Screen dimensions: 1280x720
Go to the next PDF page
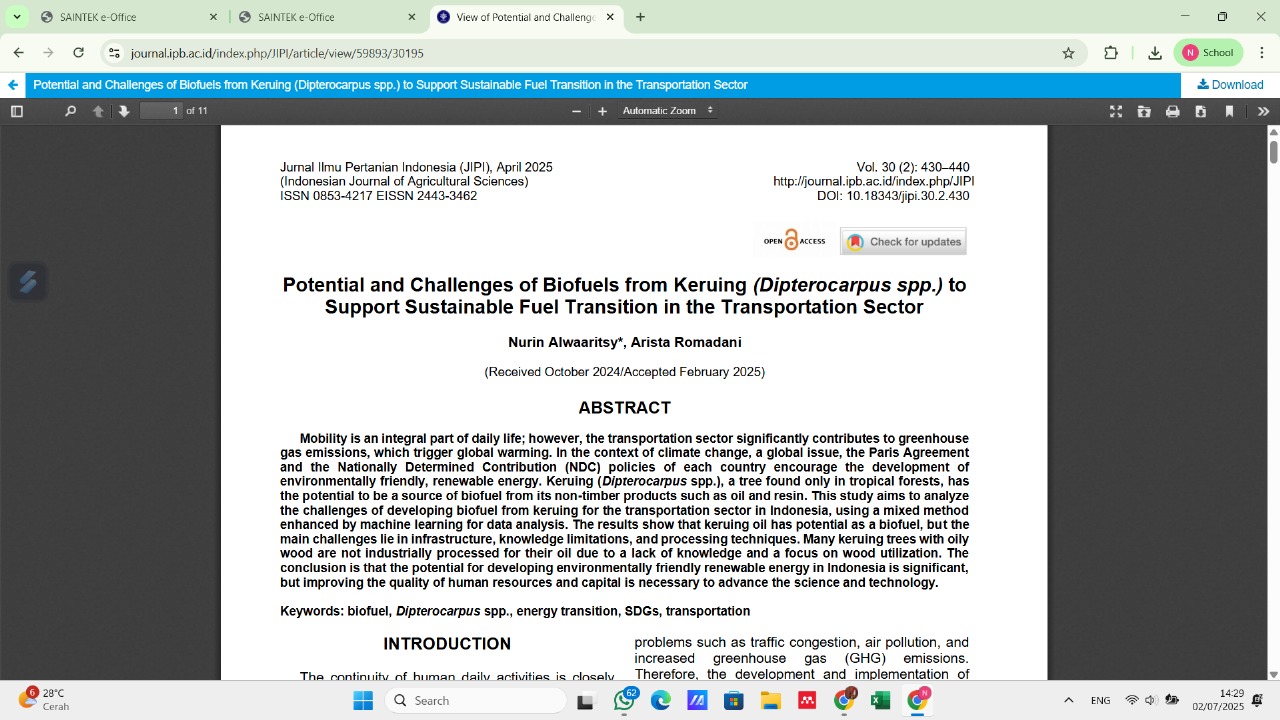[124, 111]
